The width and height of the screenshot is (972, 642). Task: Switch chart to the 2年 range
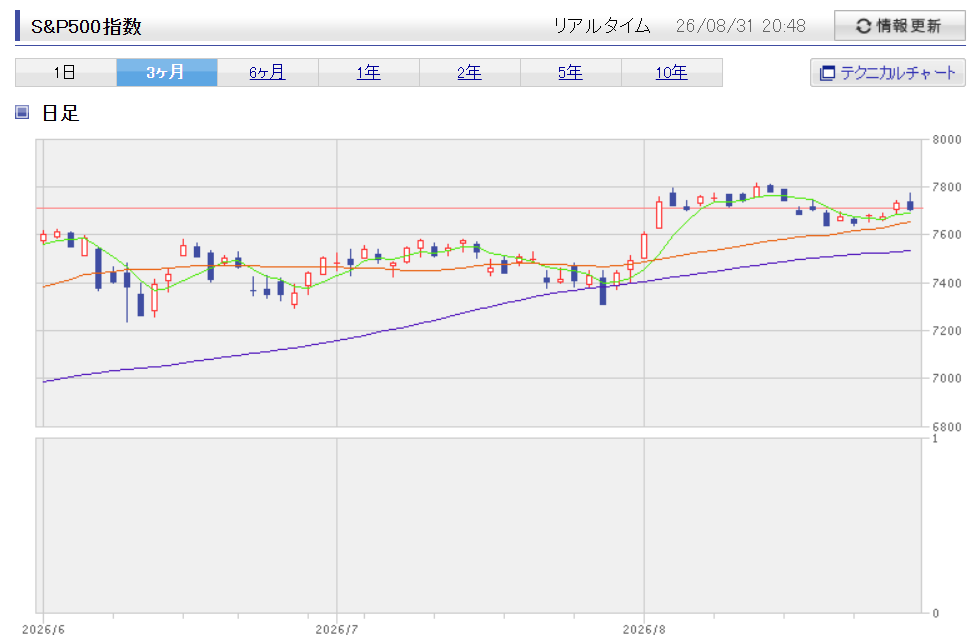click(470, 73)
